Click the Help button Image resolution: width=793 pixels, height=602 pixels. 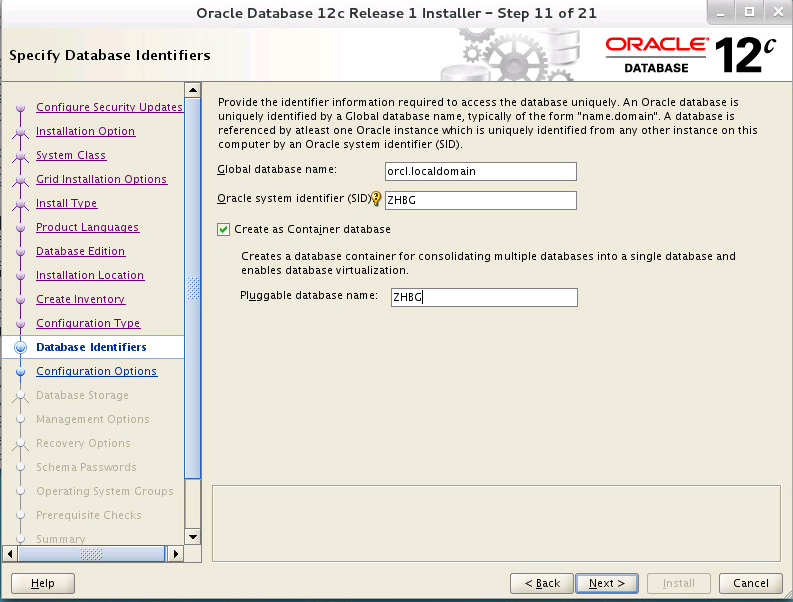pyautogui.click(x=42, y=583)
